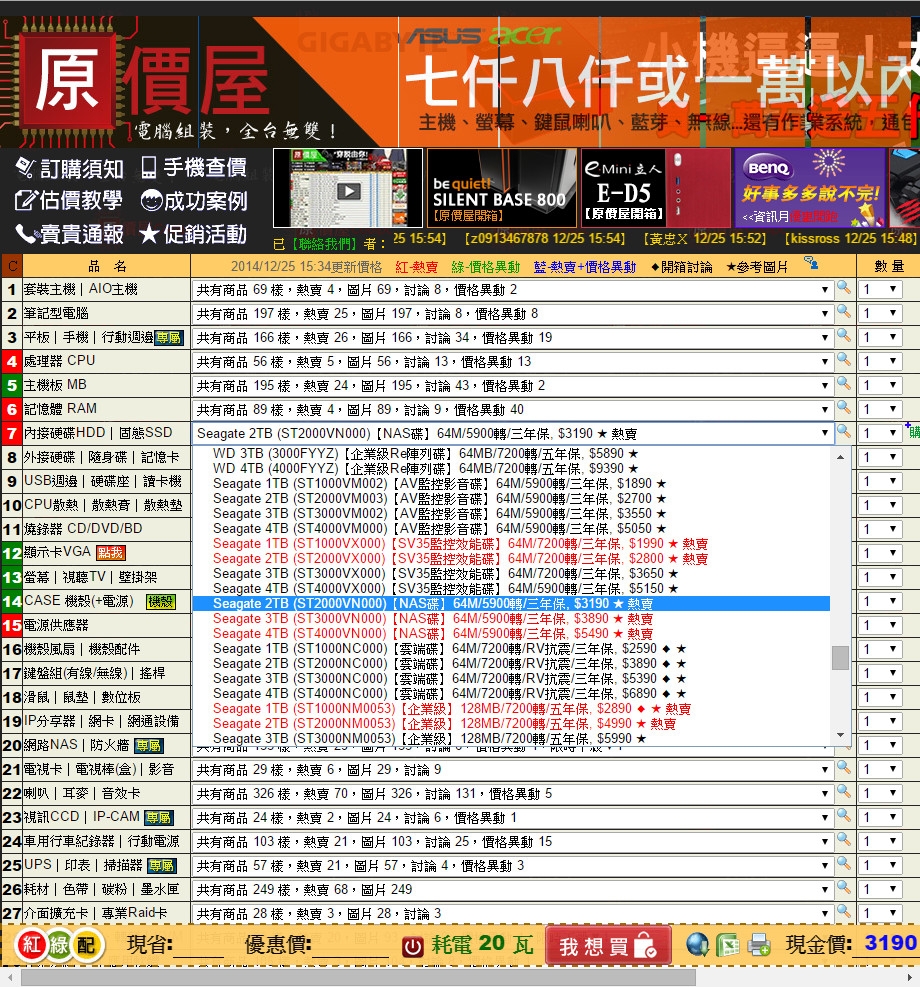
Task: Open the 喇叭 product dropdown
Action: coord(513,793)
